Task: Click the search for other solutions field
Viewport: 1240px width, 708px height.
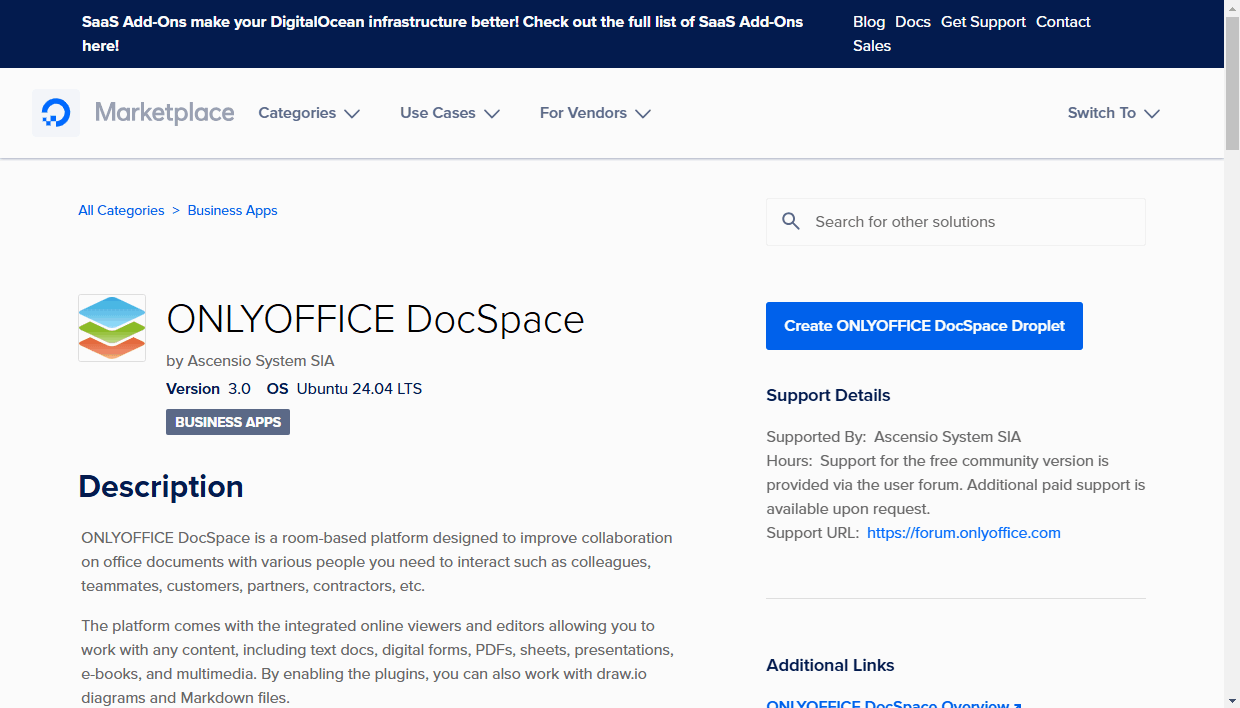Action: (x=955, y=221)
